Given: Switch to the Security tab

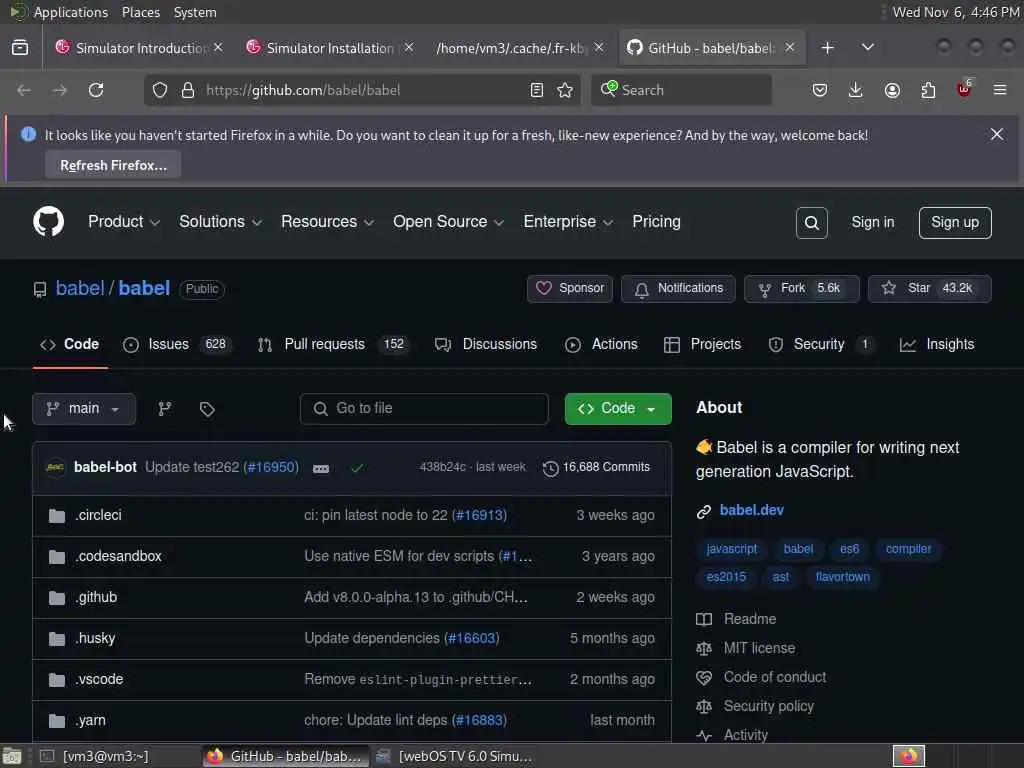Looking at the screenshot, I should point(822,344).
